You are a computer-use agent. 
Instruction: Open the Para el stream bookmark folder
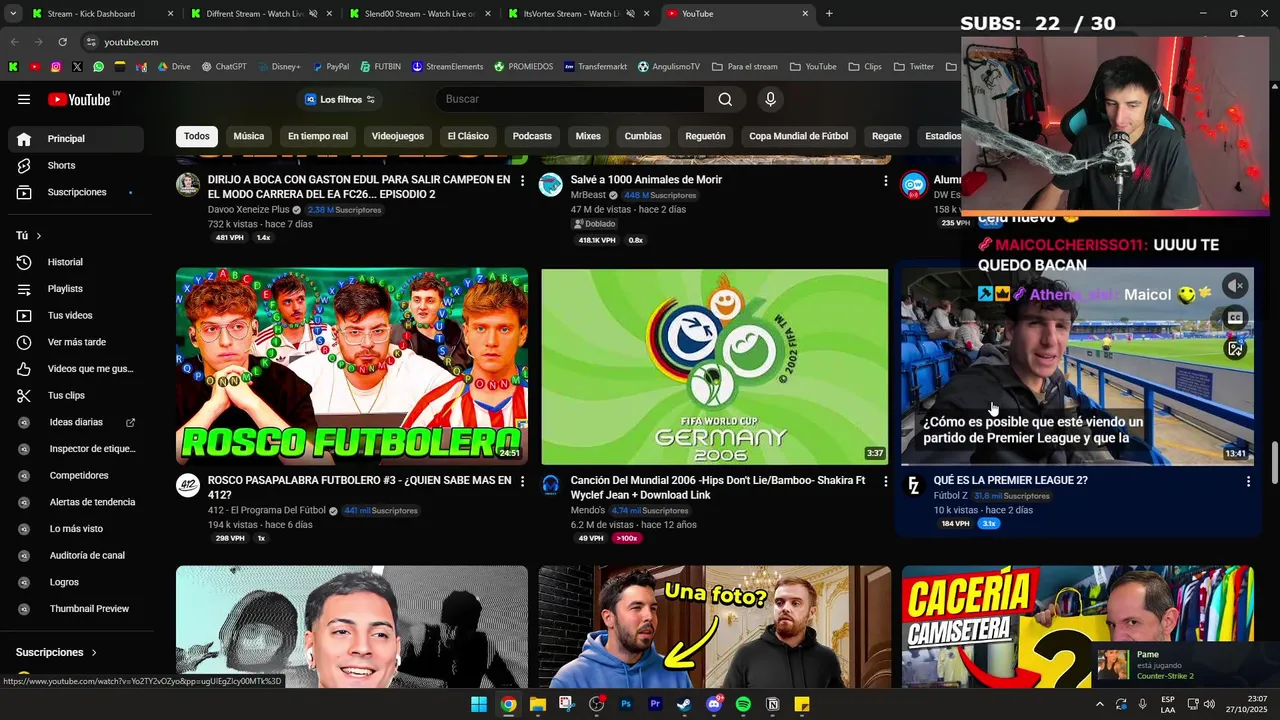pyautogui.click(x=744, y=67)
